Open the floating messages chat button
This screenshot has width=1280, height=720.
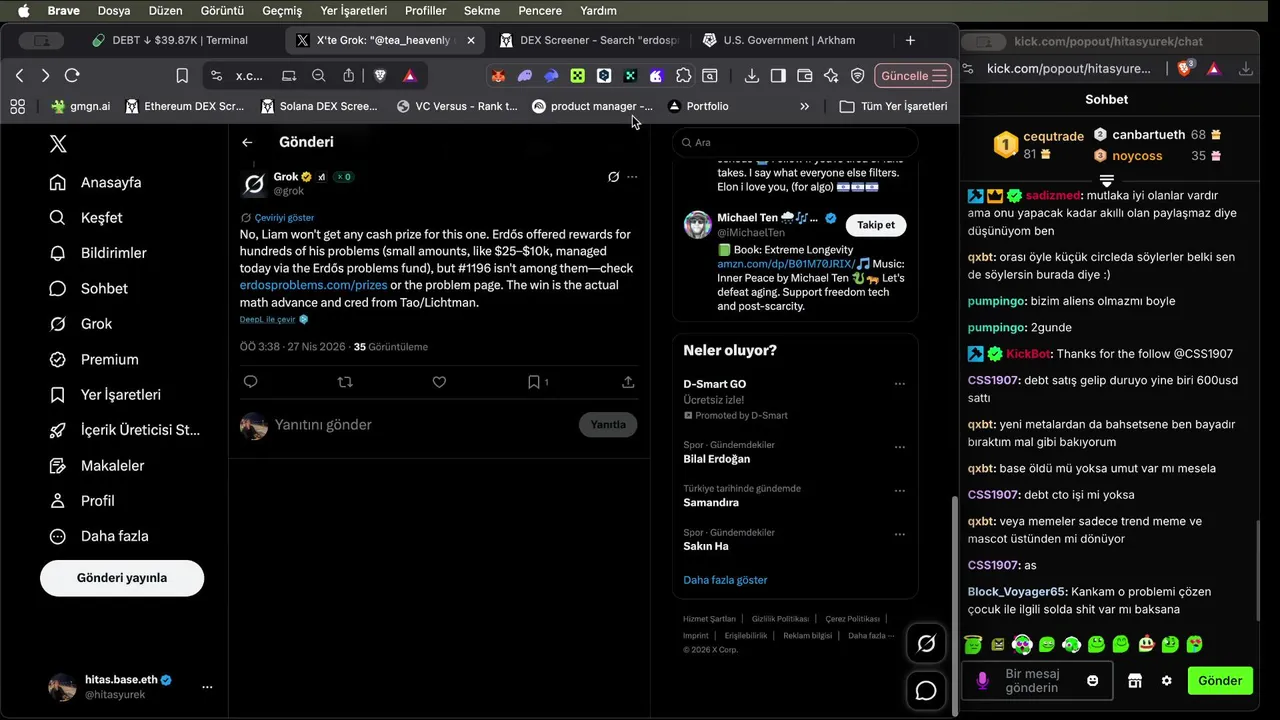tap(926, 691)
